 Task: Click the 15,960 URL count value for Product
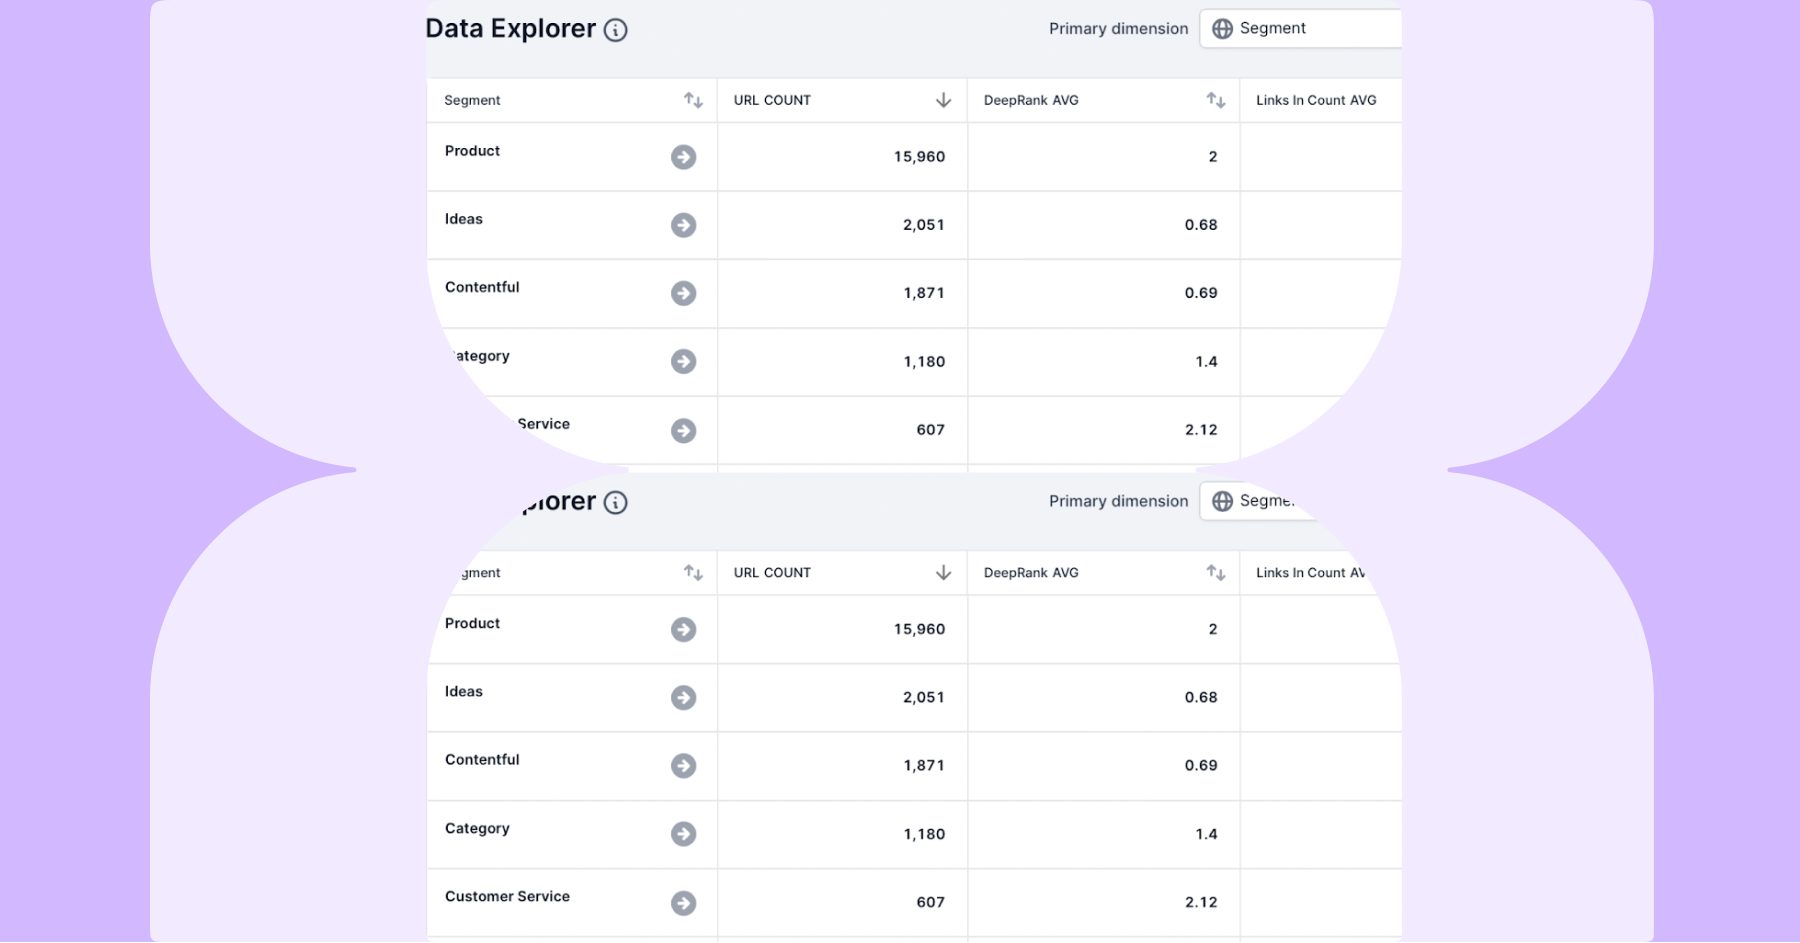(920, 157)
